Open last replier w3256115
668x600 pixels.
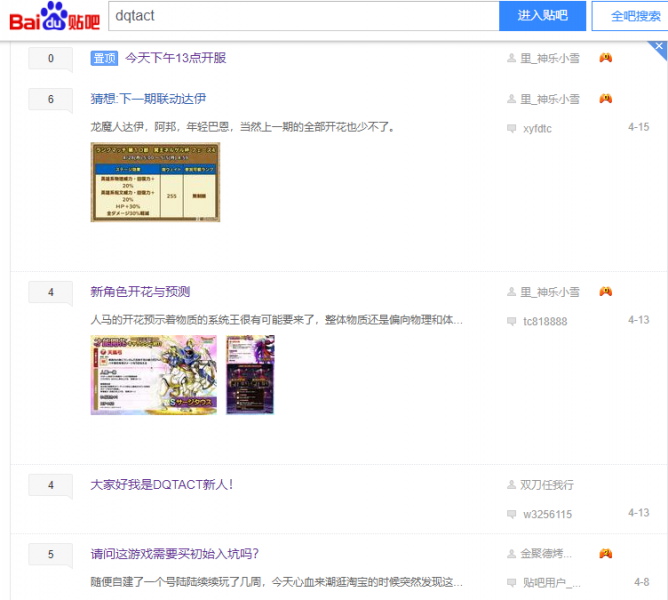pos(547,514)
